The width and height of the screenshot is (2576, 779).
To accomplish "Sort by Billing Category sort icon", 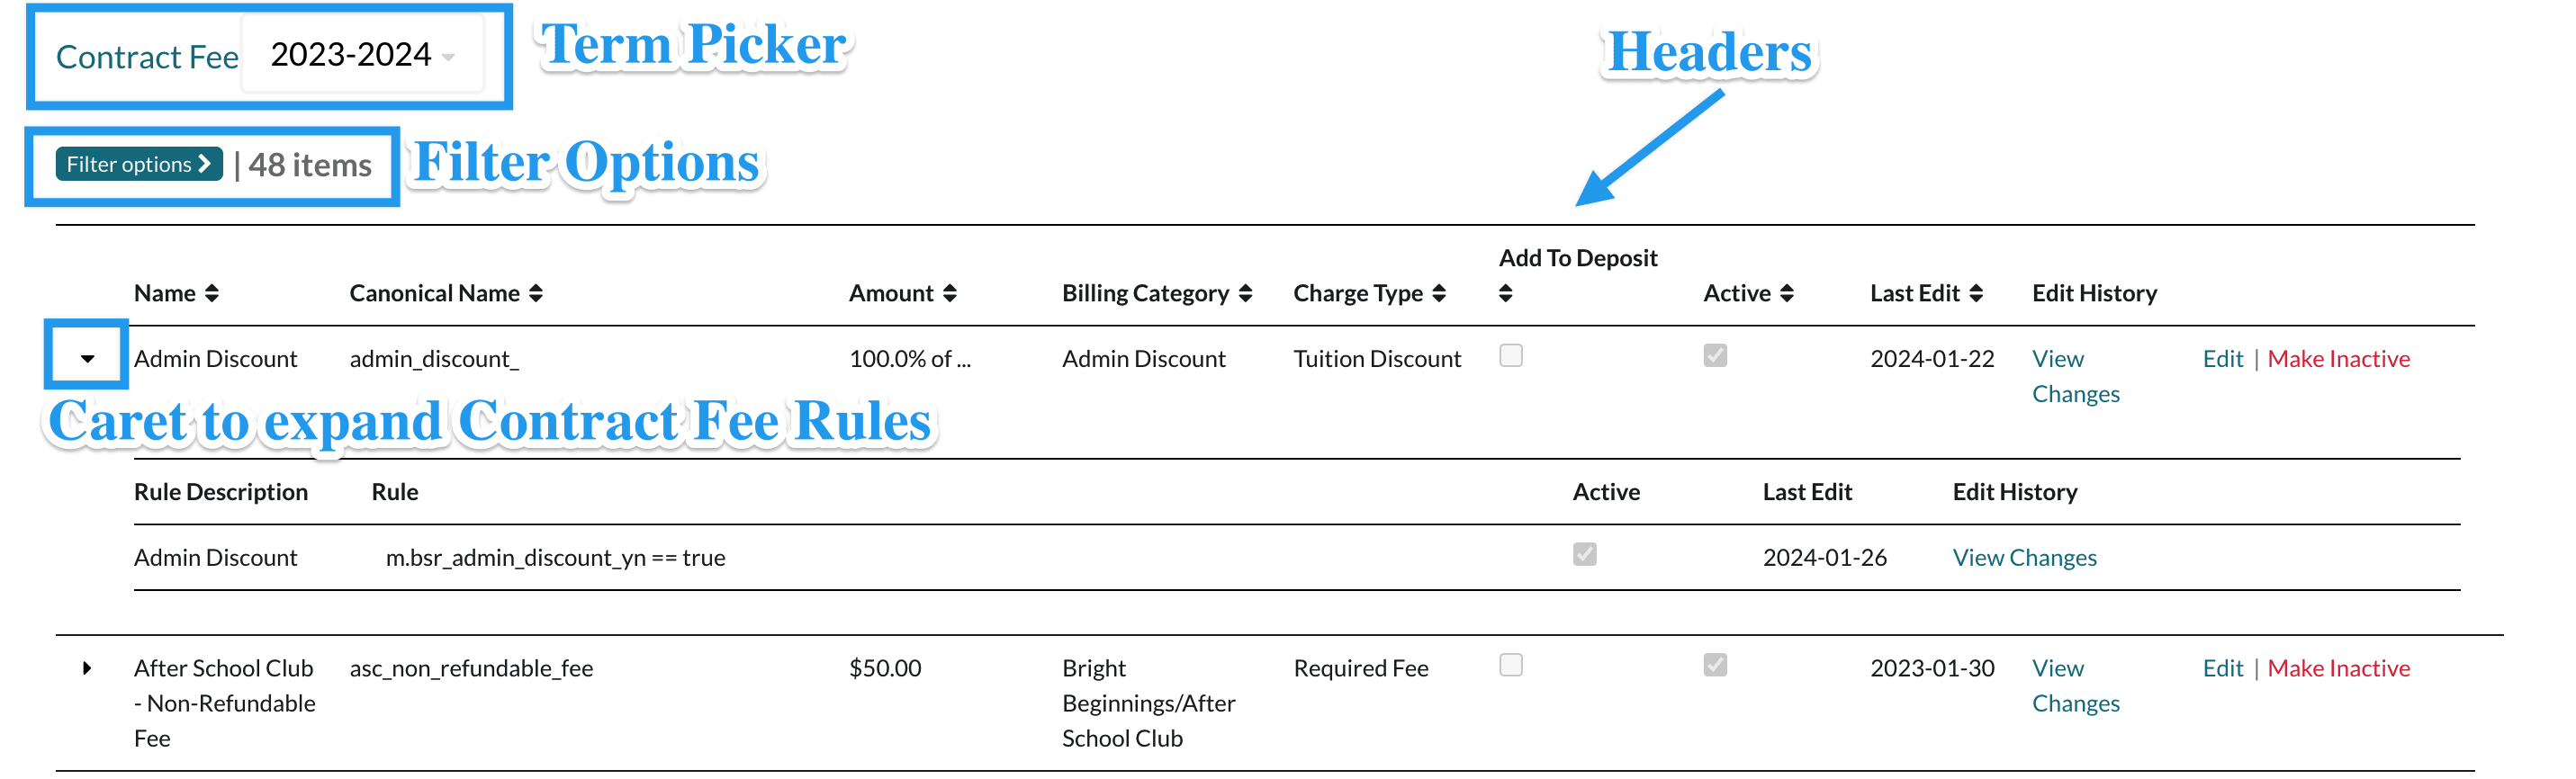I will pyautogui.click(x=1245, y=293).
